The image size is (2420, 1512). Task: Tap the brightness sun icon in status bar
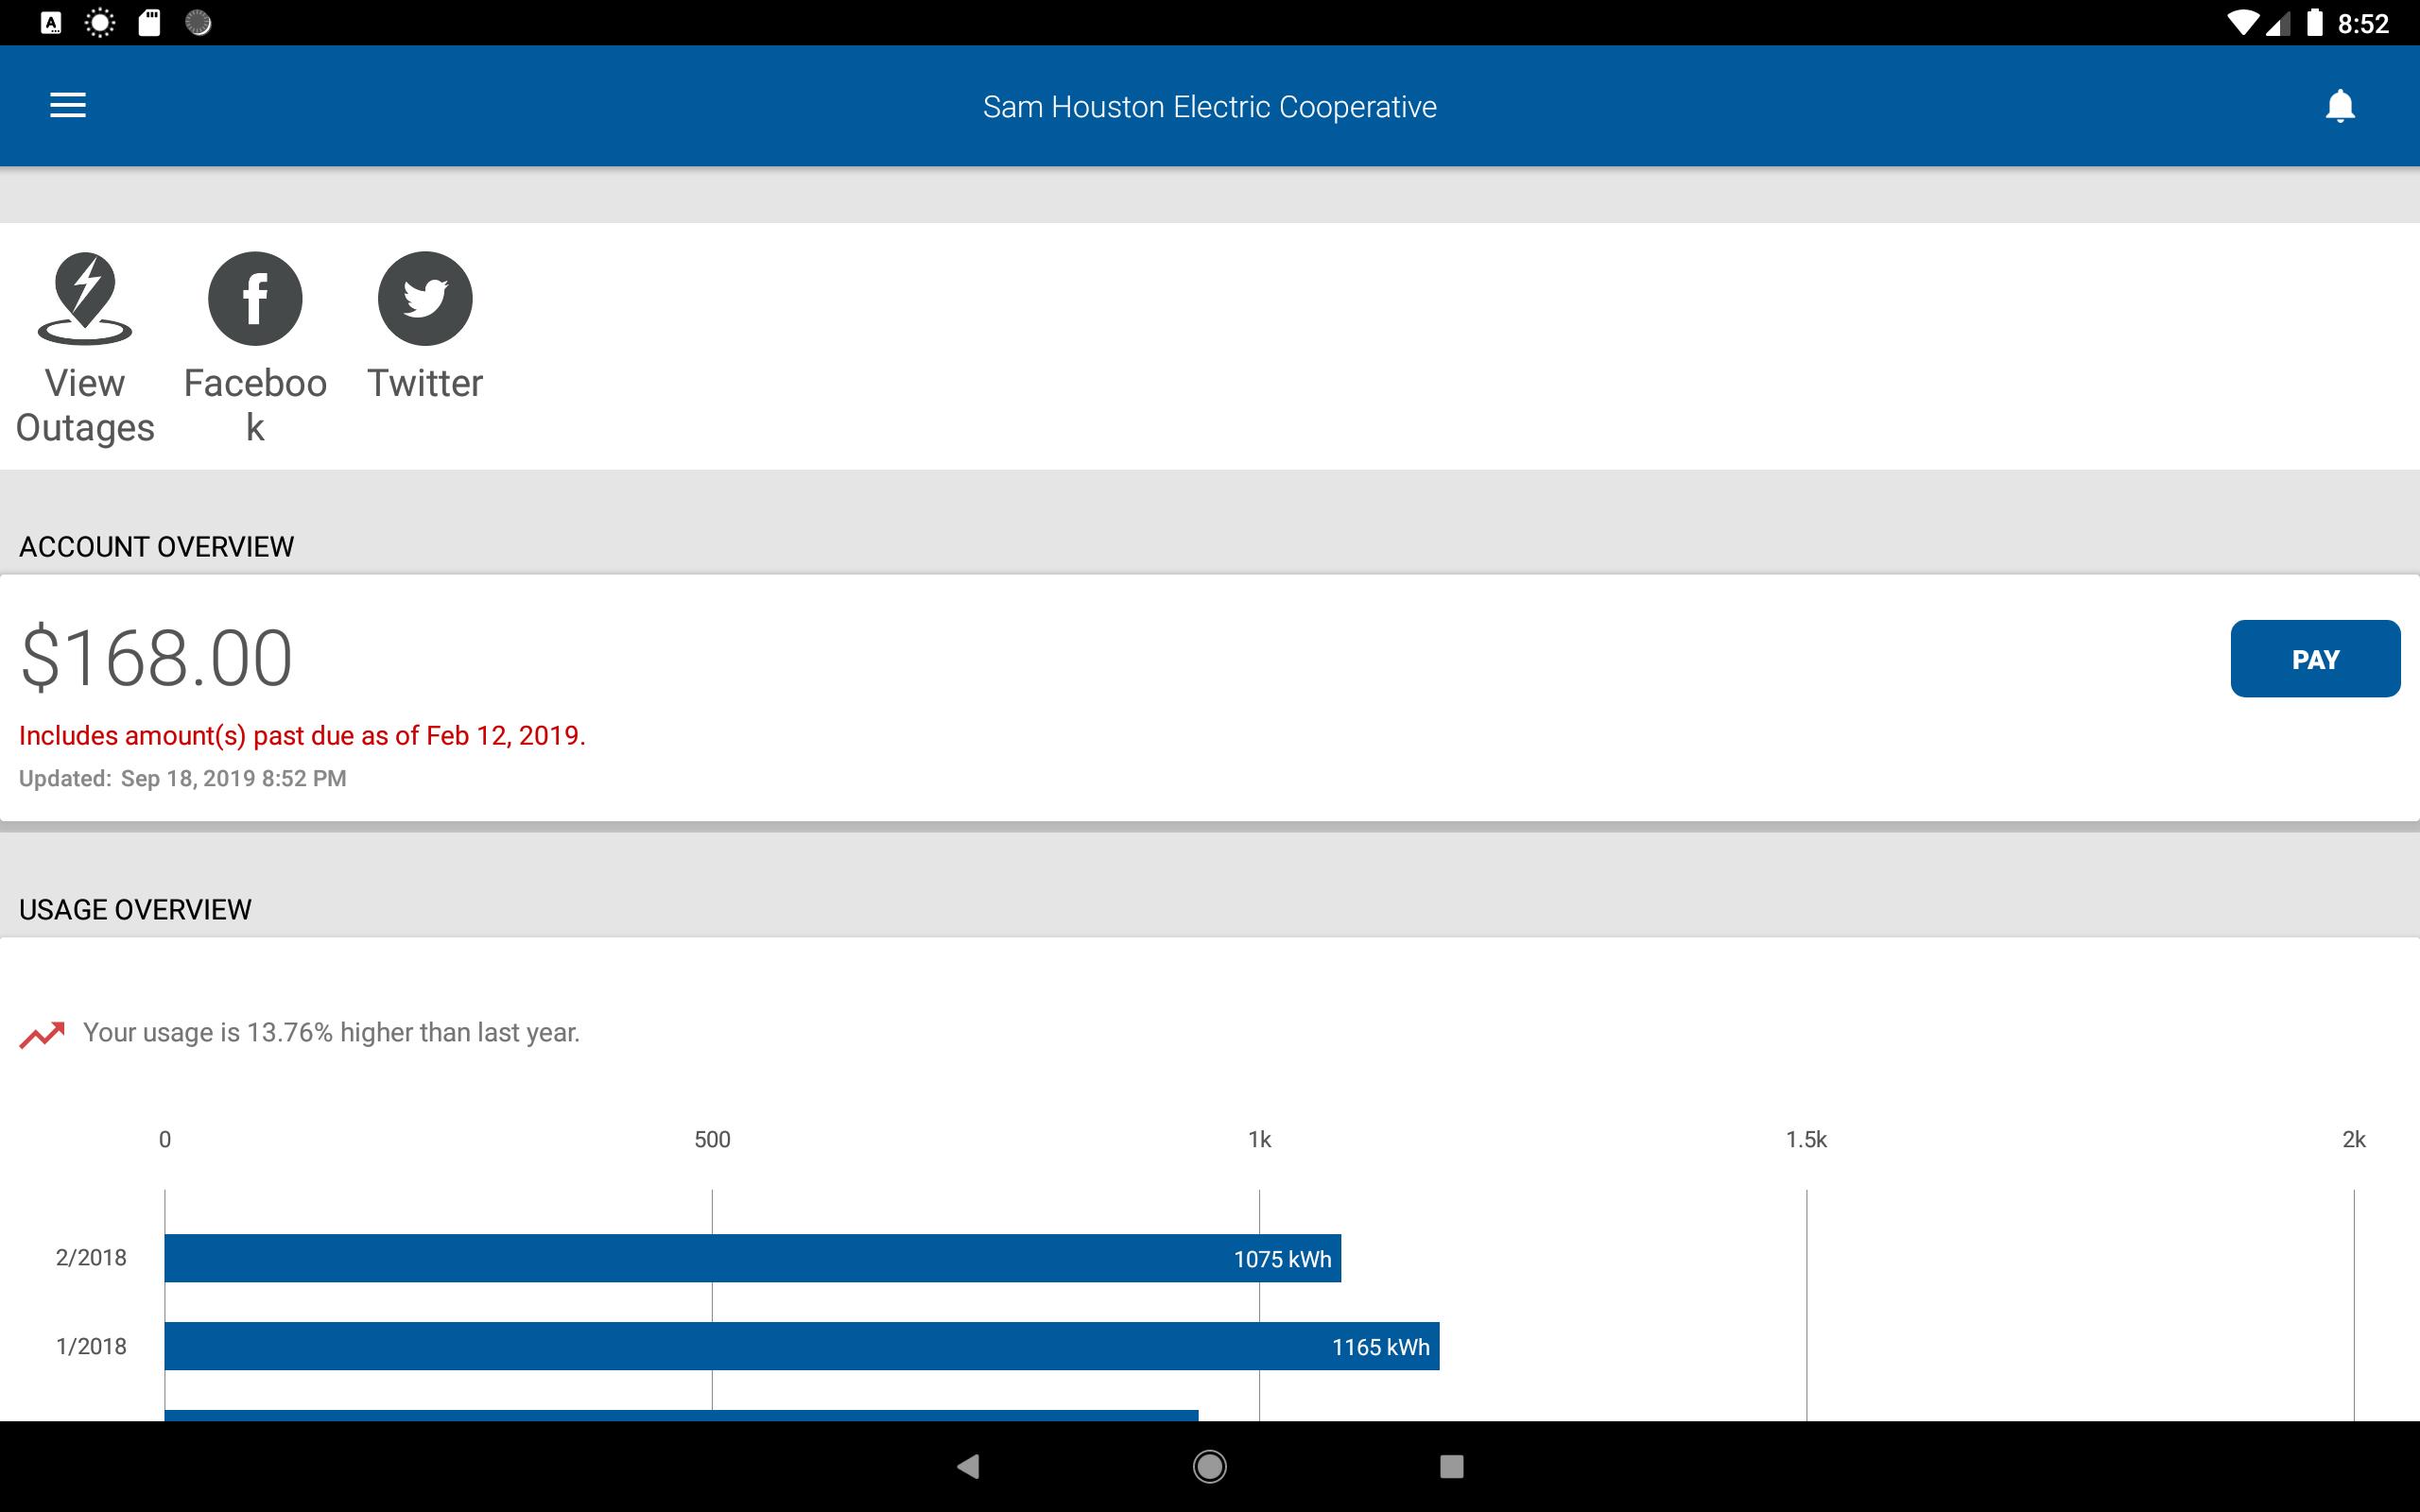pos(99,23)
